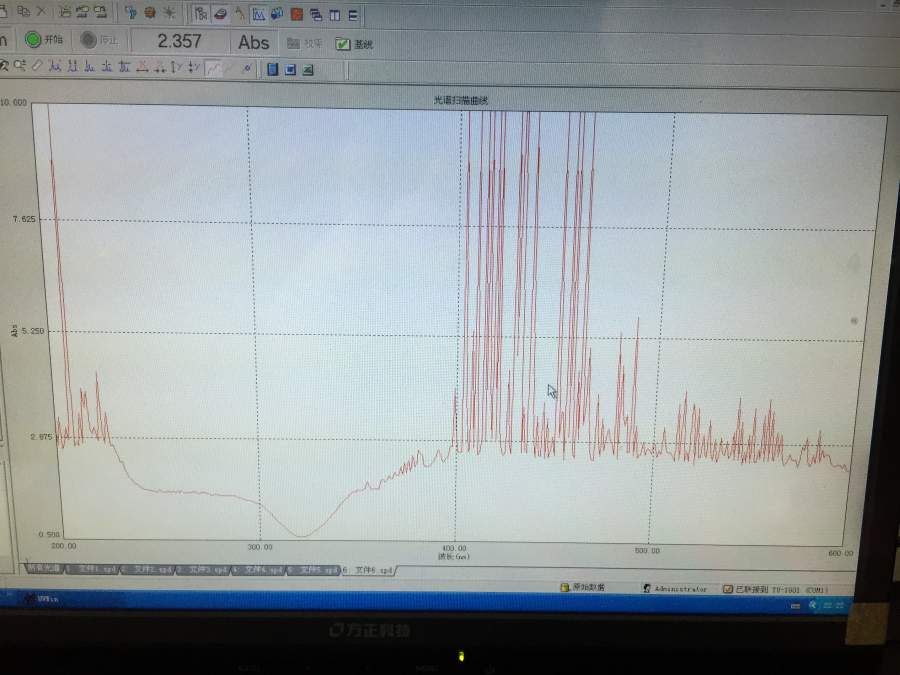Viewport: 900px width, 675px height.
Task: Click the second peak/valley icon in graph toolbar
Action: [x=72, y=67]
